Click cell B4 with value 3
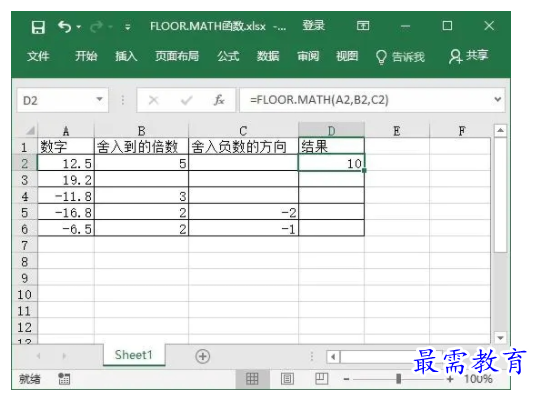This screenshot has height=393, width=535. coord(141,196)
